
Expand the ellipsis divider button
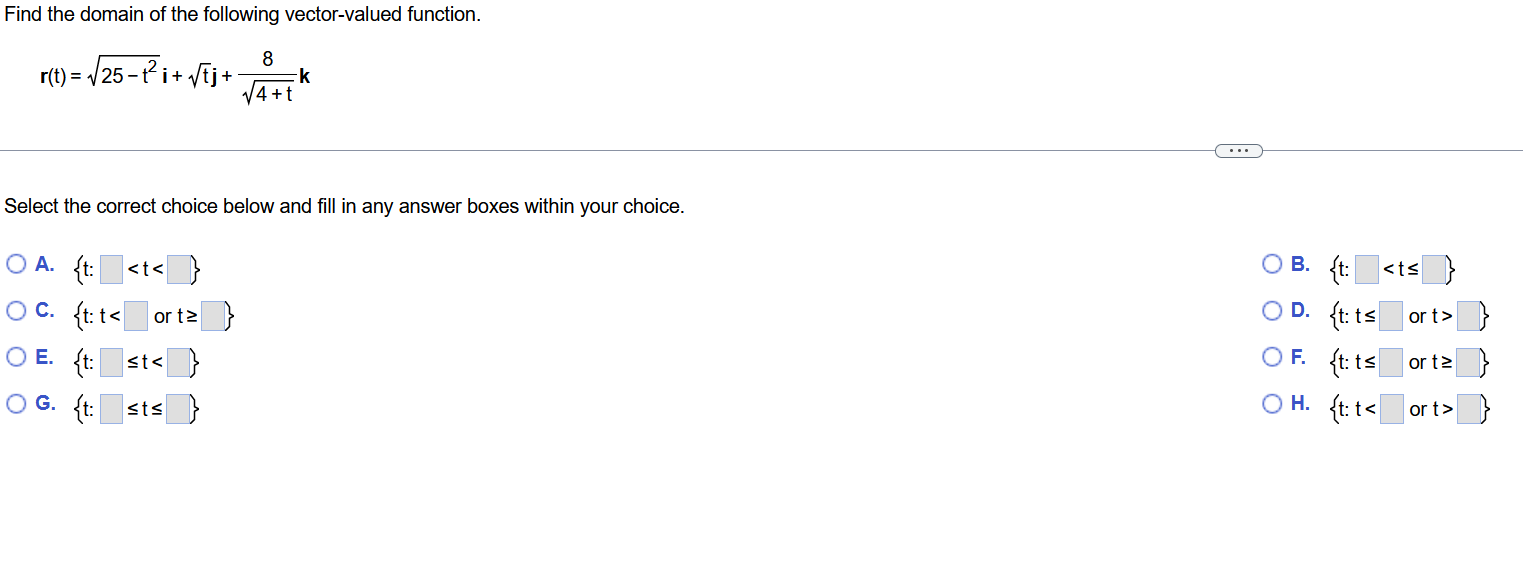[x=1239, y=151]
